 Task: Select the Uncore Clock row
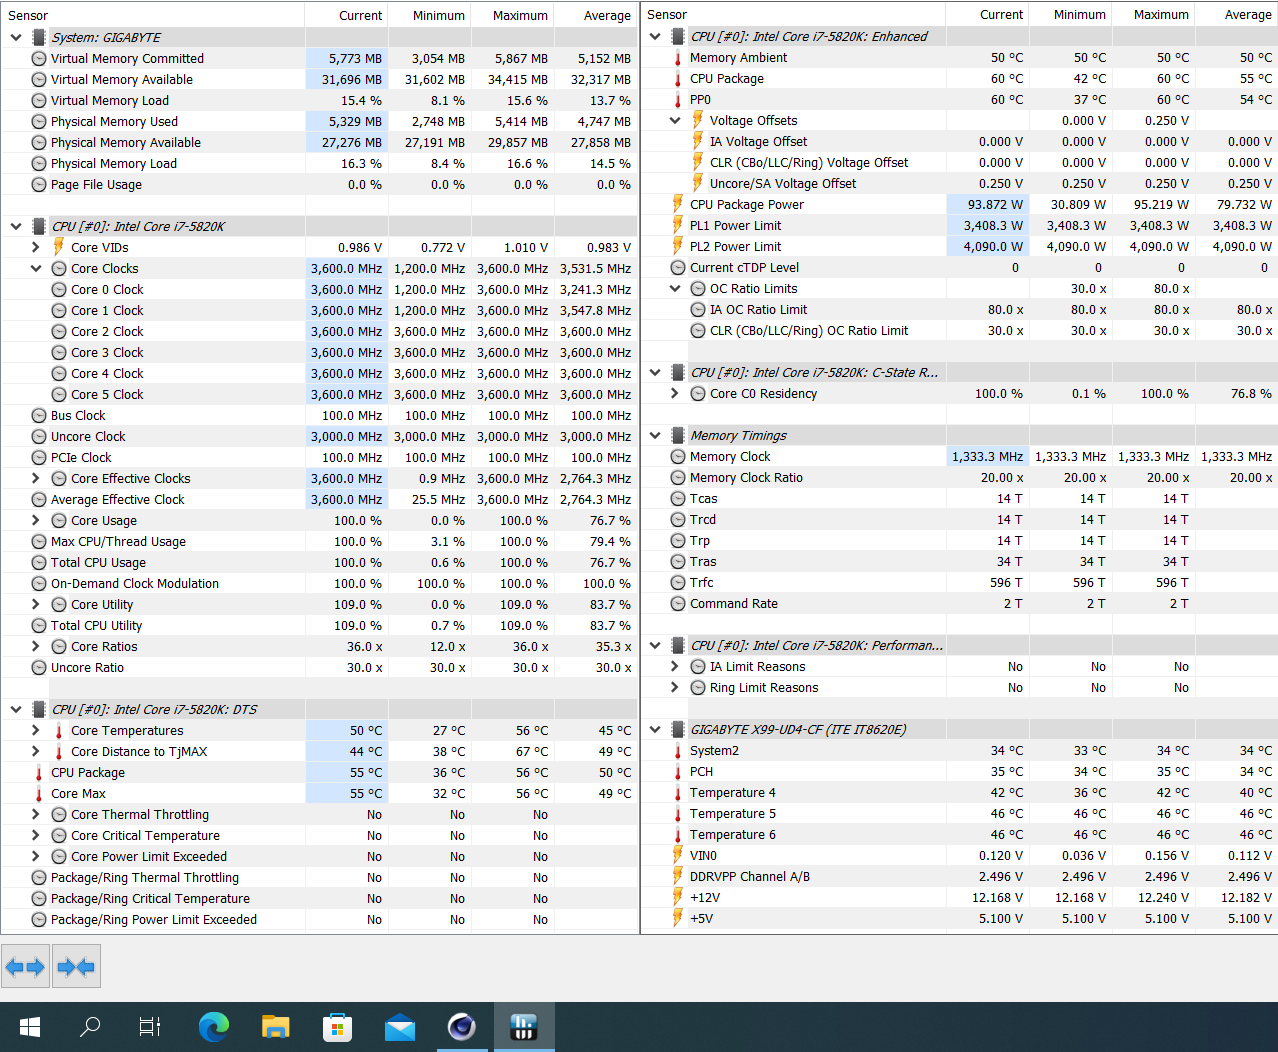point(319,436)
